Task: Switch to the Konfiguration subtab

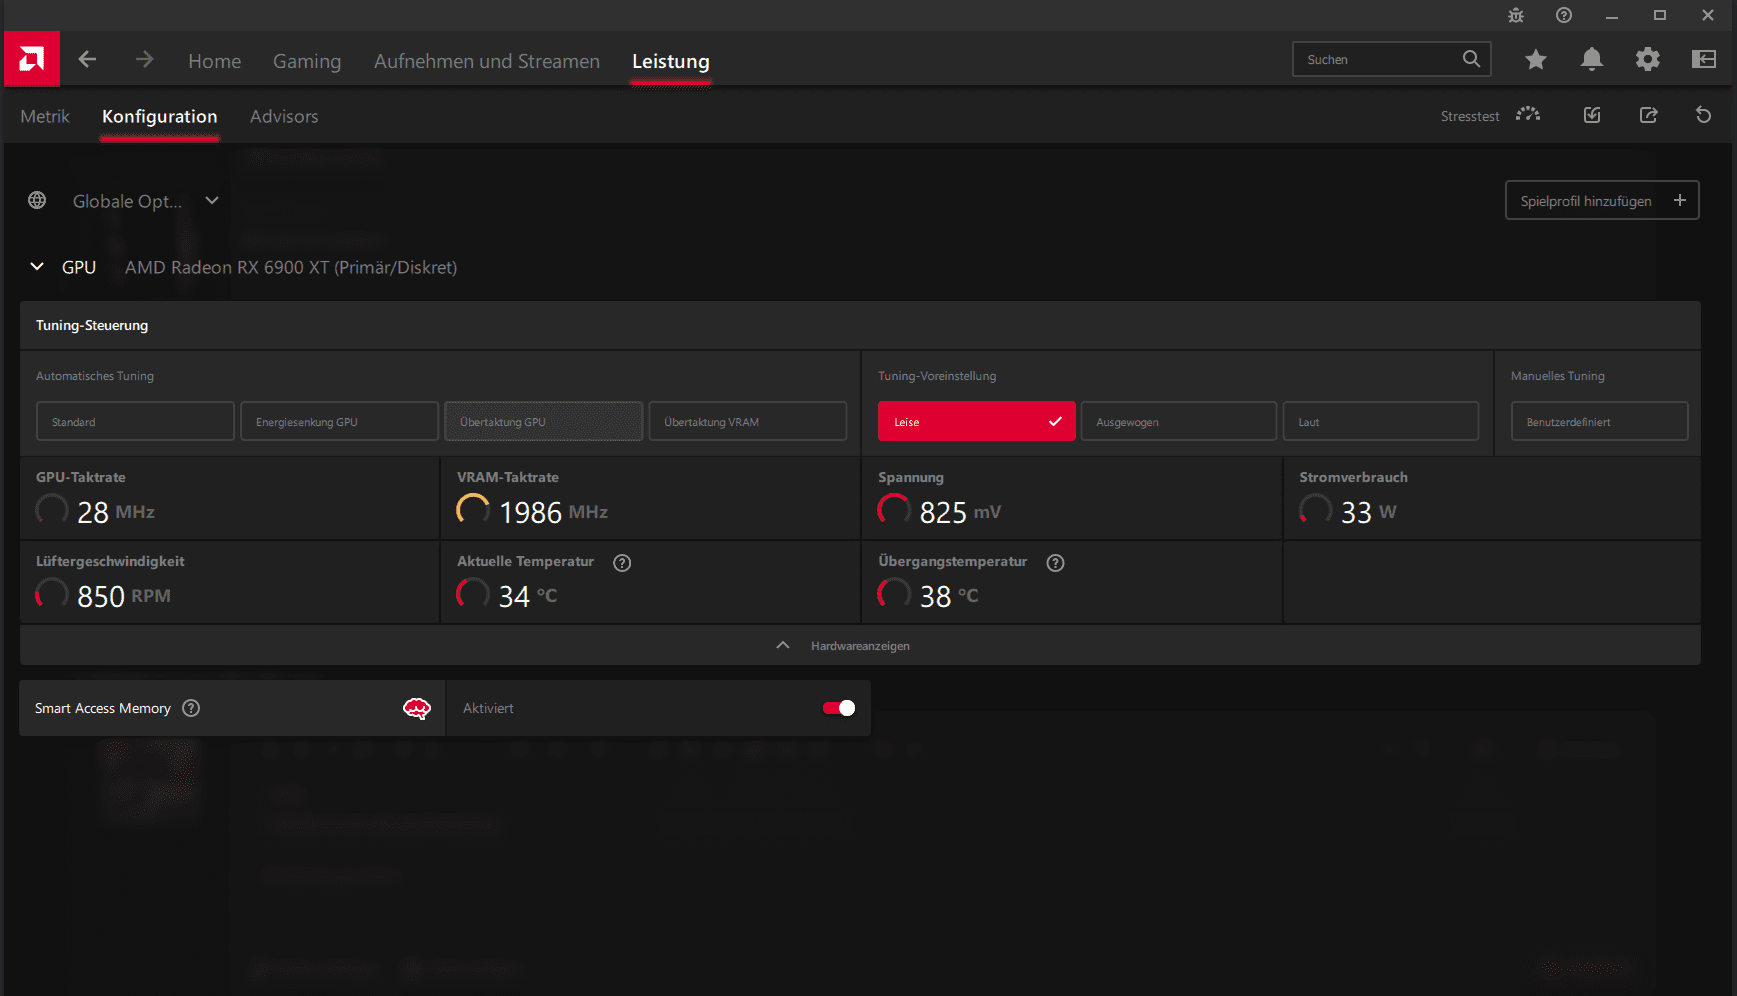Action: click(160, 116)
